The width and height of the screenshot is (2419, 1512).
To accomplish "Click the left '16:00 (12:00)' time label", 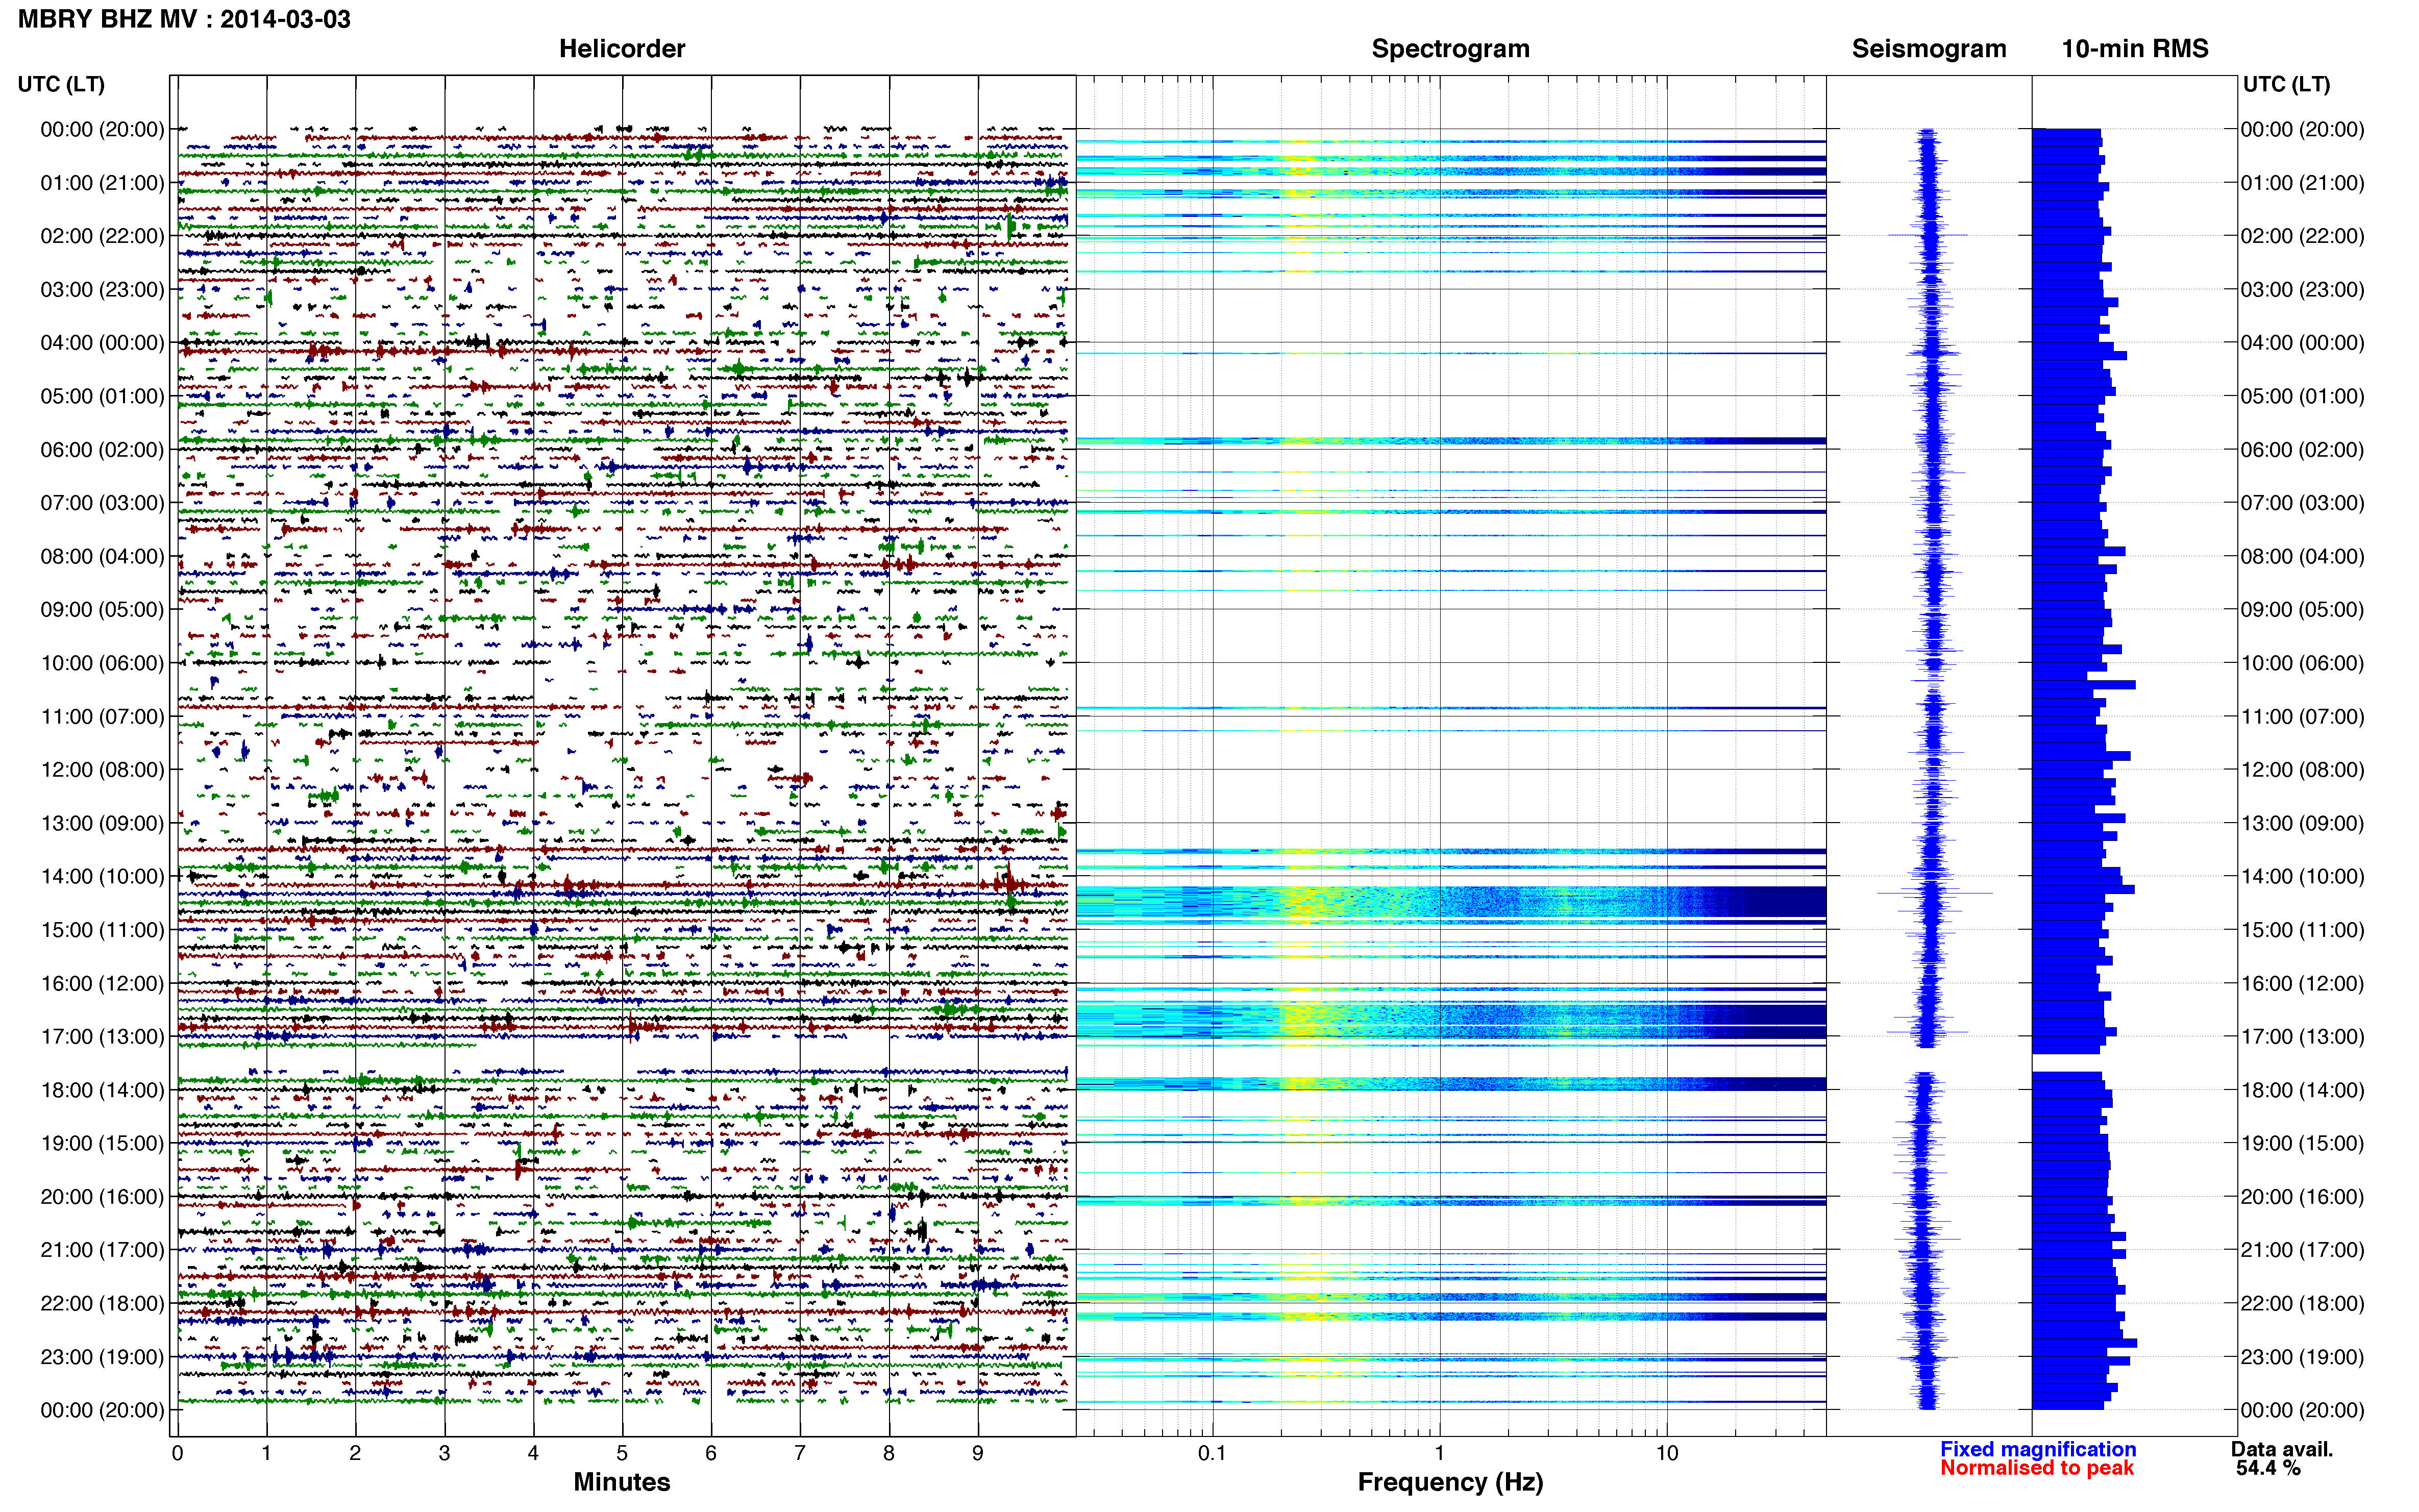I will coord(102,983).
